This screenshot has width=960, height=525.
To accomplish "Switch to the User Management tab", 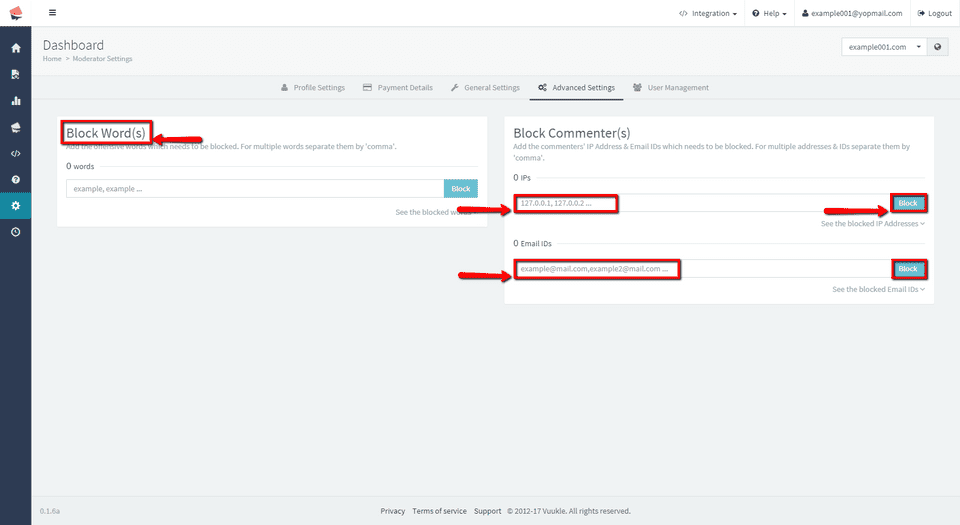I will point(670,88).
